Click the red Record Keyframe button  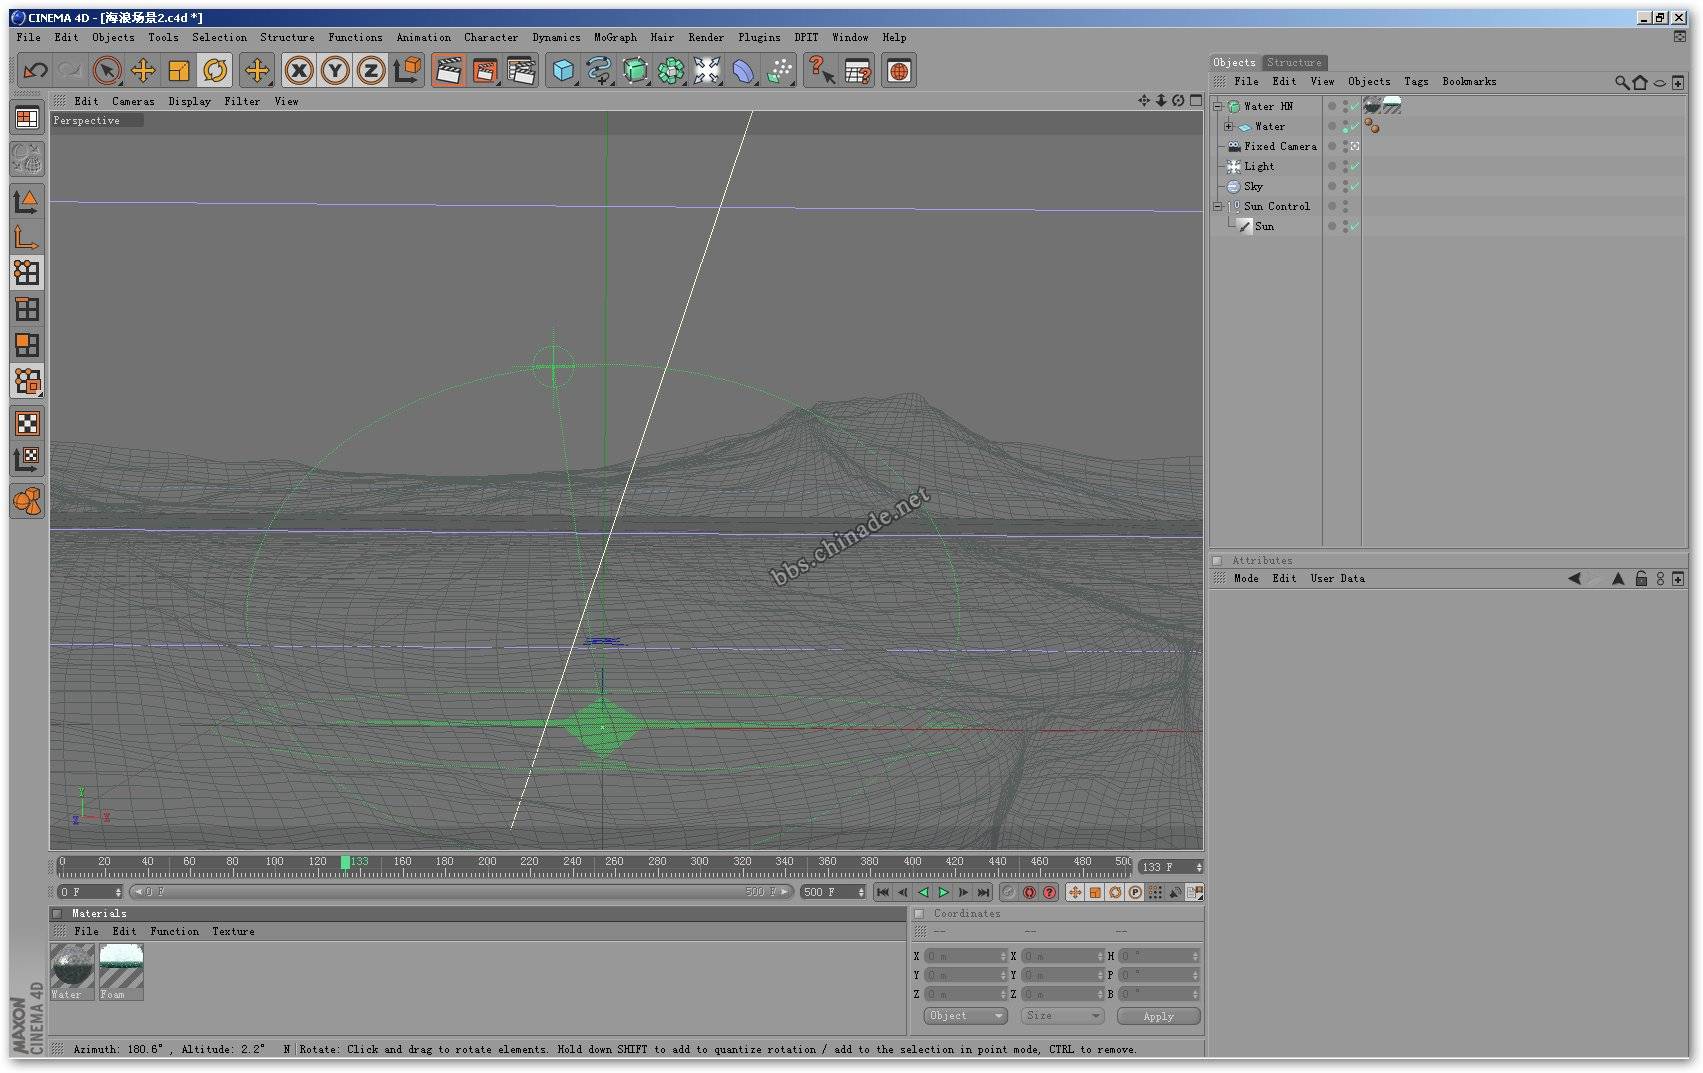pos(1029,892)
